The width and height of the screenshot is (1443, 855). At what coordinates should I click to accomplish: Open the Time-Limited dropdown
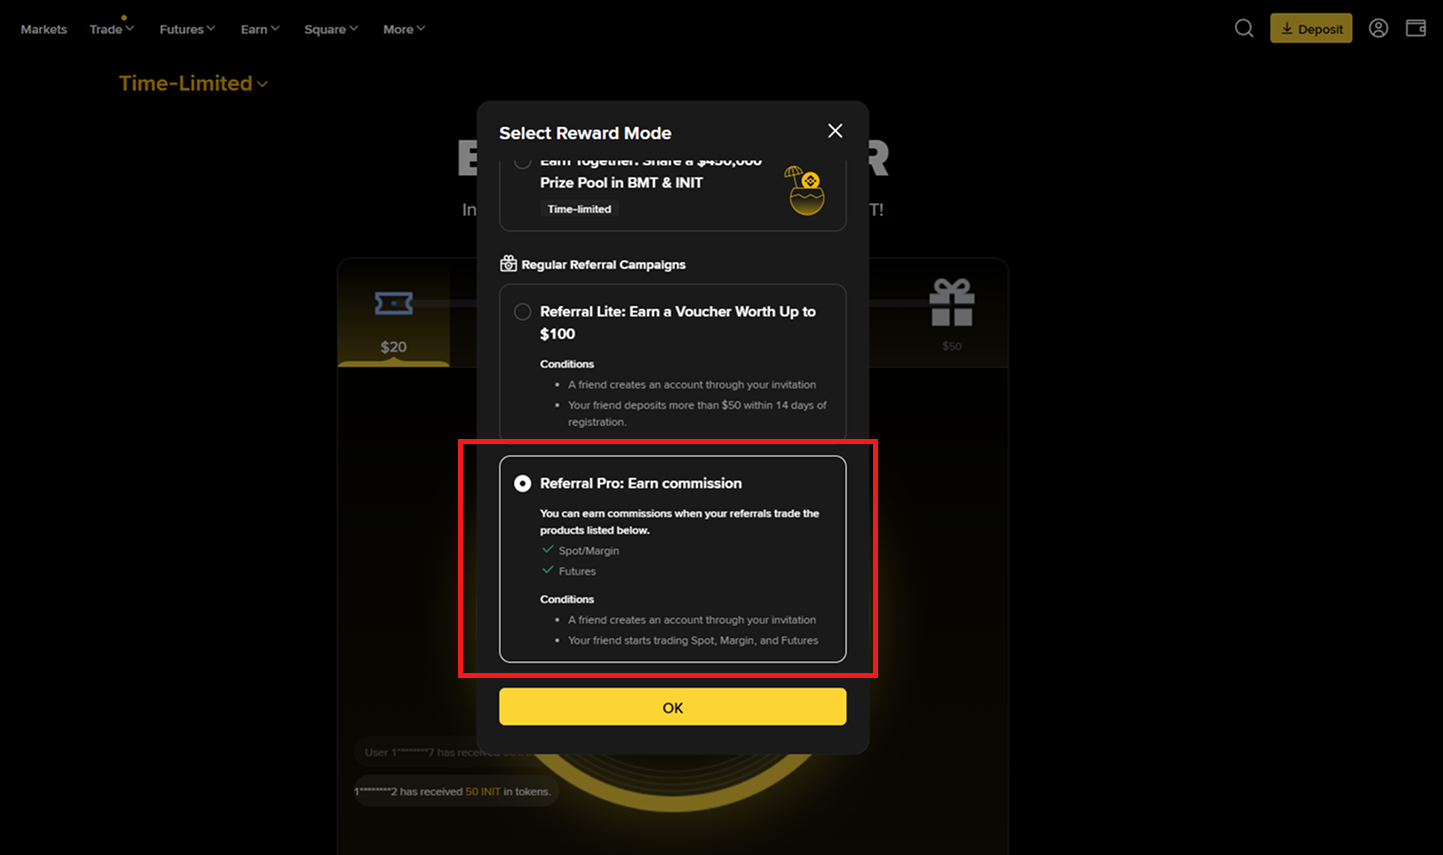193,83
